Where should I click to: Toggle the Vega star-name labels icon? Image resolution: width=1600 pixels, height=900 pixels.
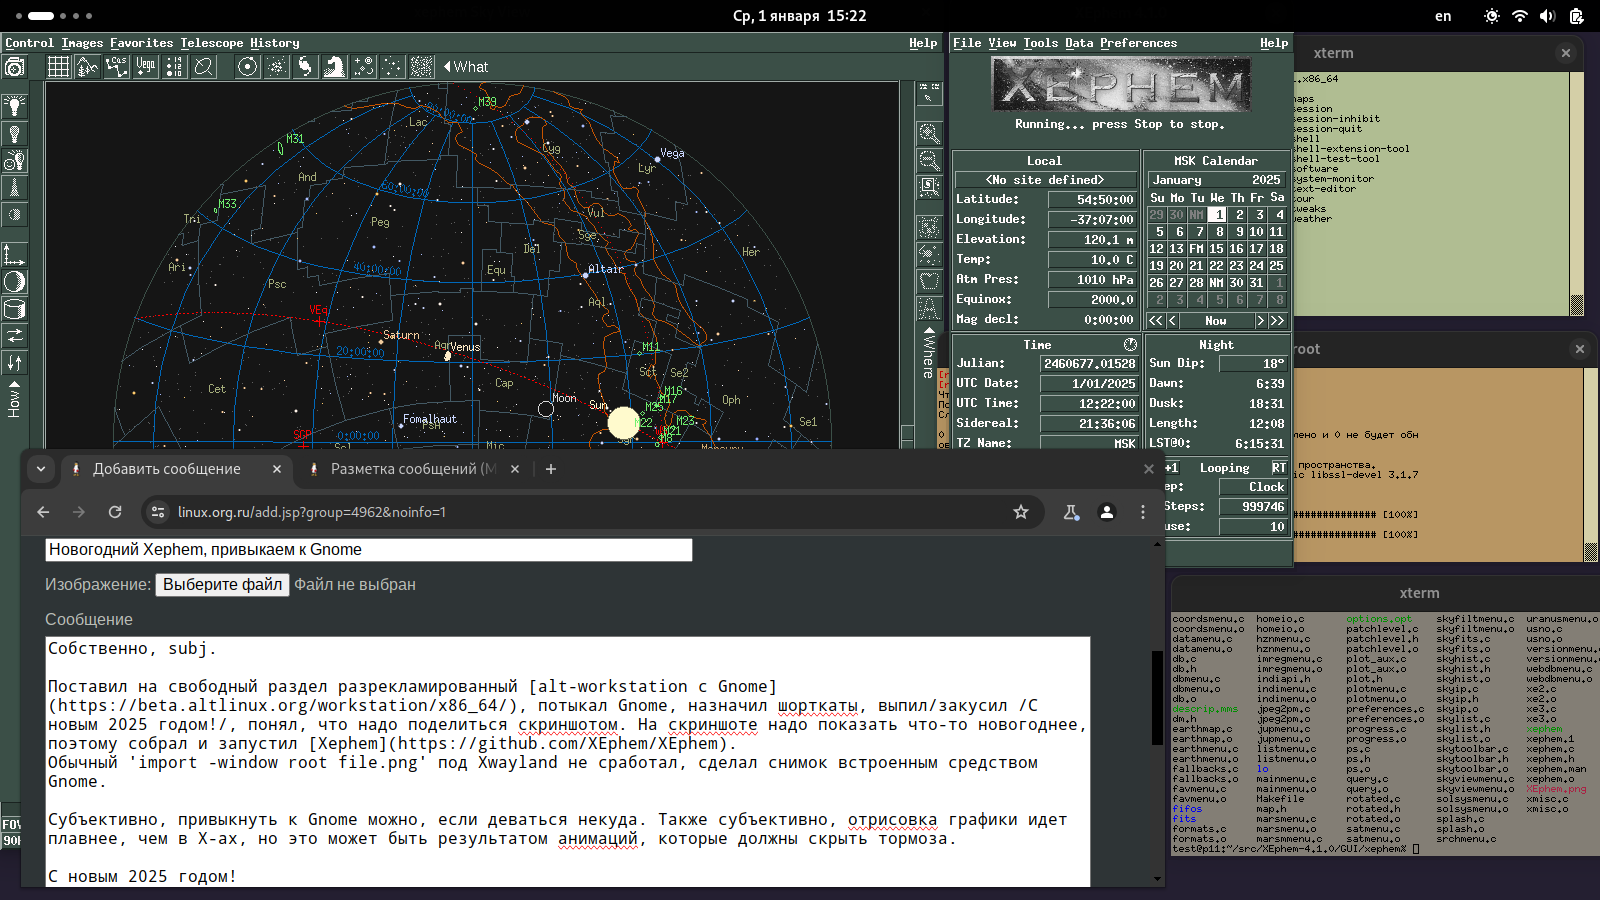pyautogui.click(x=146, y=67)
